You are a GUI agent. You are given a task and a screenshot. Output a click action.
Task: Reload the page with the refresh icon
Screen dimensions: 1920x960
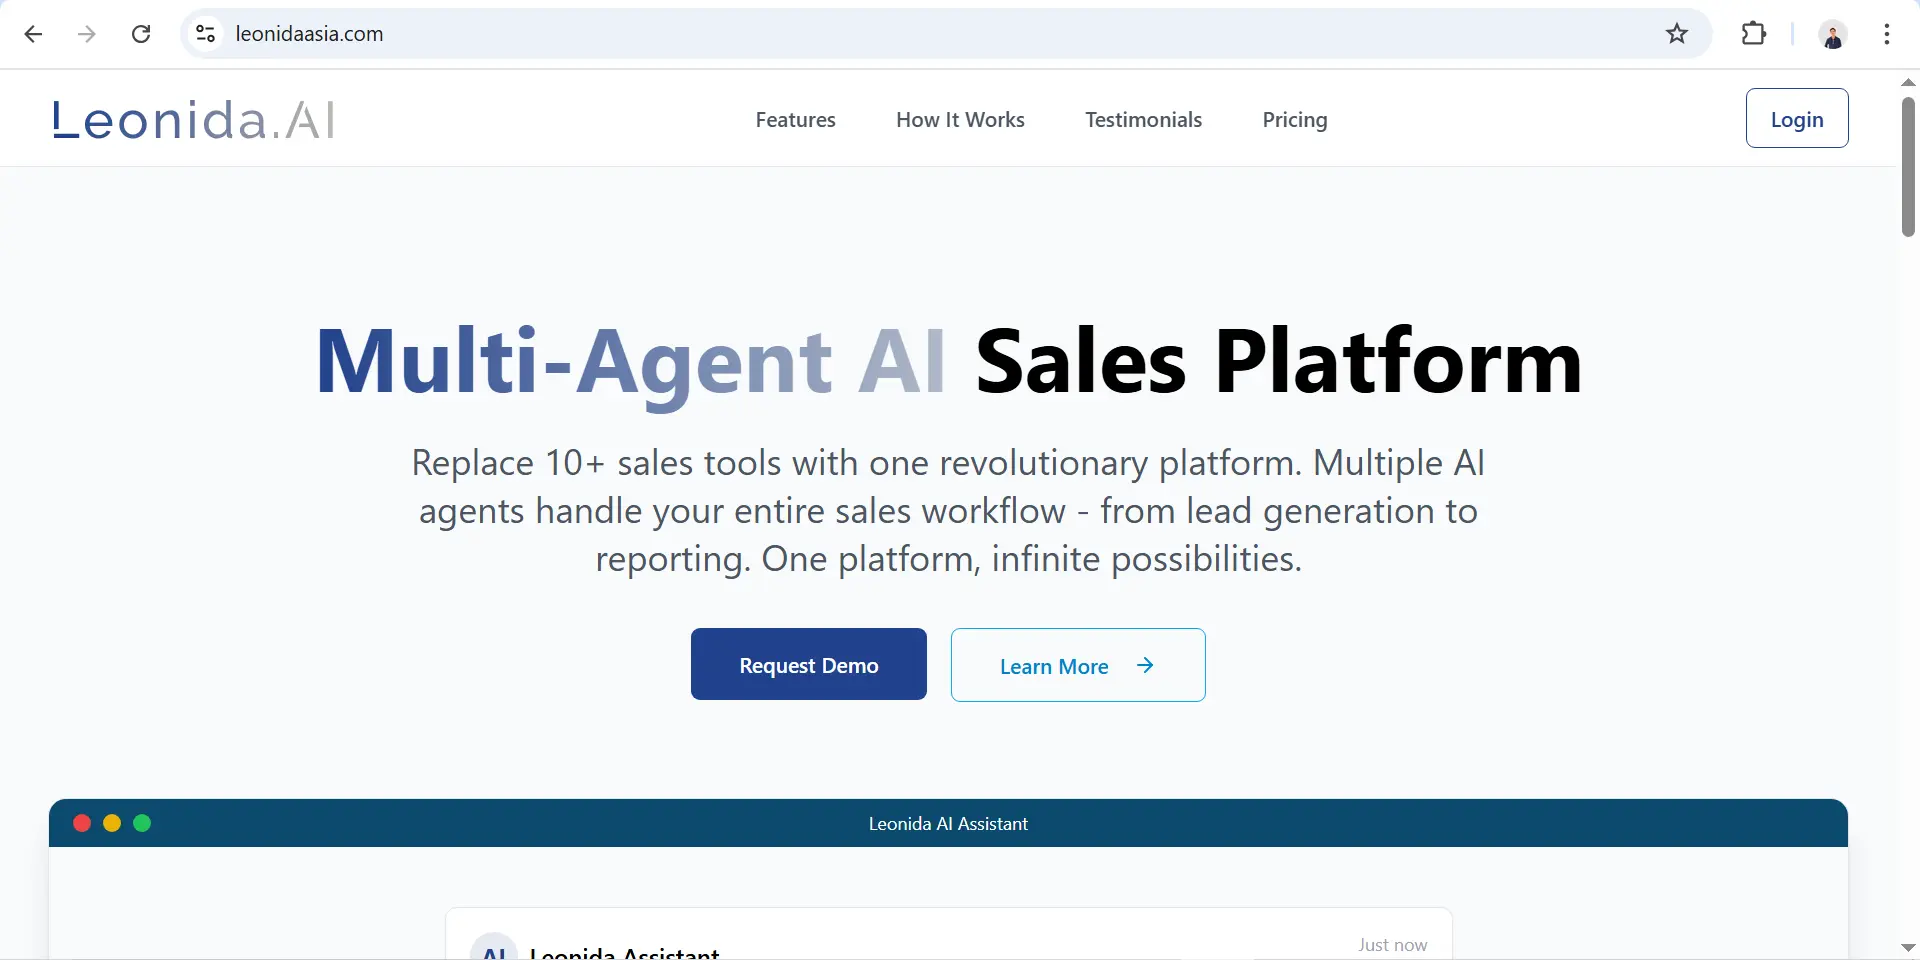(141, 34)
